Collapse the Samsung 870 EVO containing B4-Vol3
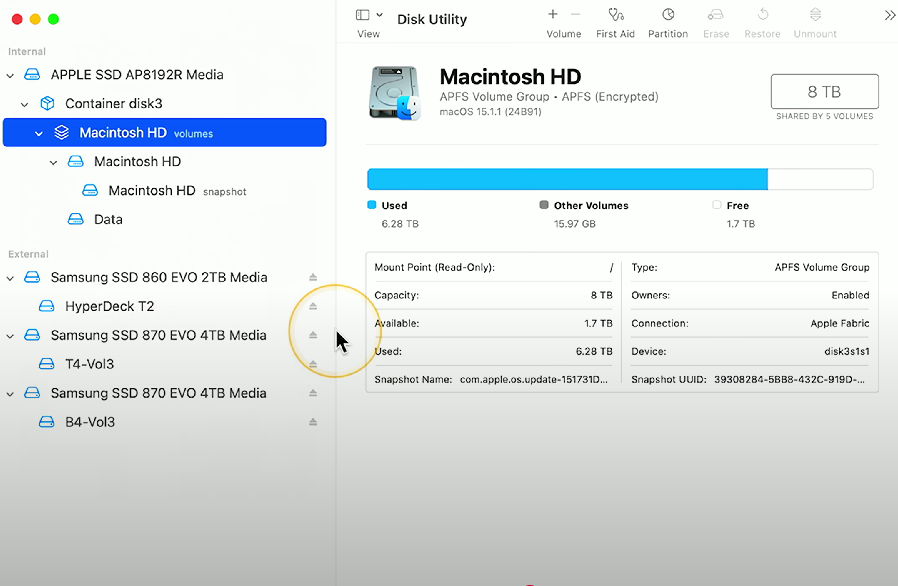Viewport: 898px width, 586px height. (10, 394)
